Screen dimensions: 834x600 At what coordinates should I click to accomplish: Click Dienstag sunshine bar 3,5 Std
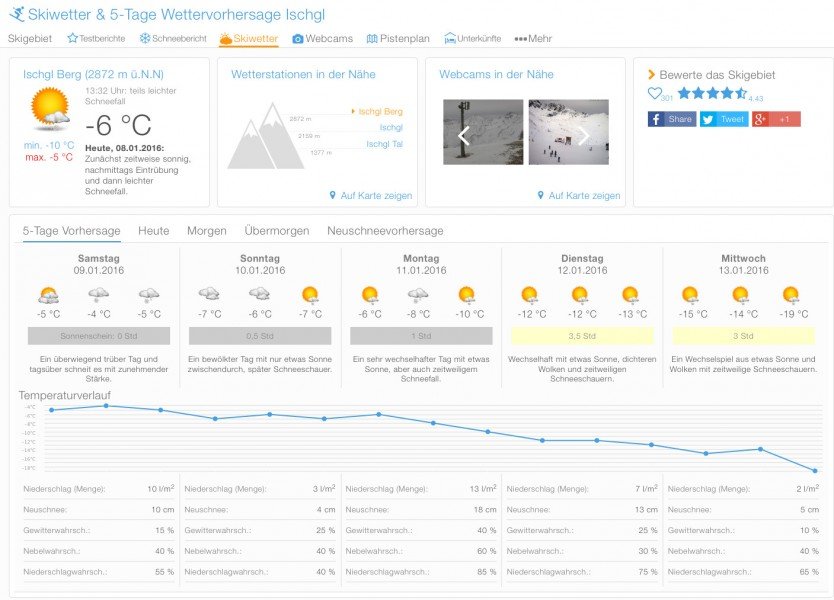pos(582,336)
